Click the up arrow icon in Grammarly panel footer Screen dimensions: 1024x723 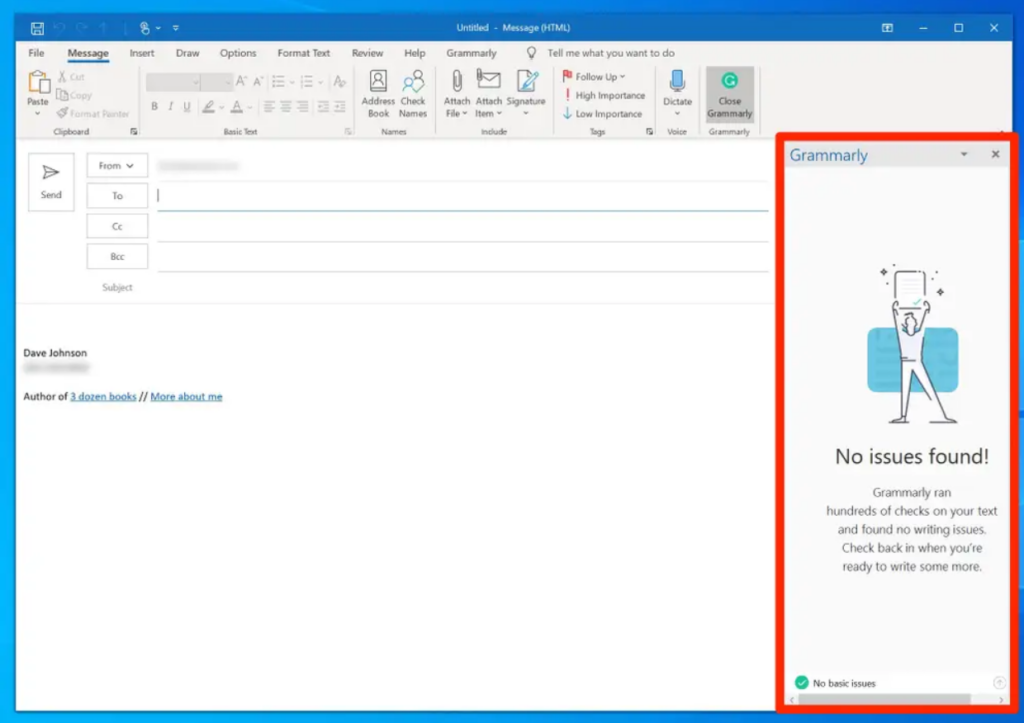[999, 683]
